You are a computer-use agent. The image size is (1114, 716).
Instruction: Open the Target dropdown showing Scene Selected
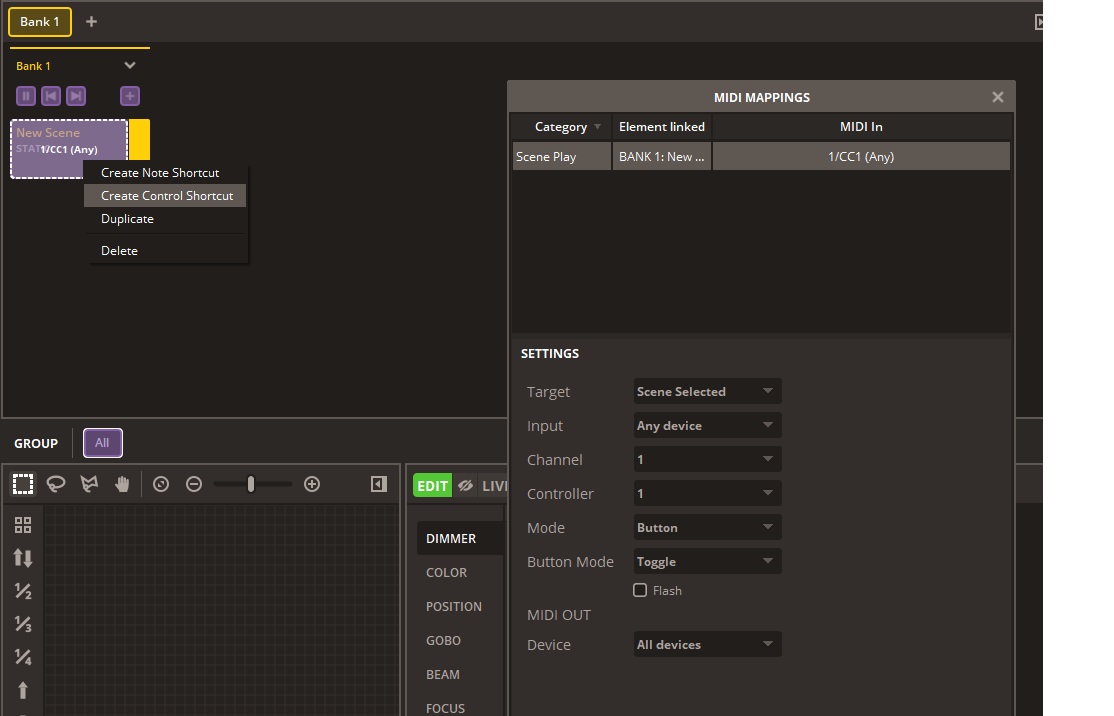click(x=707, y=391)
